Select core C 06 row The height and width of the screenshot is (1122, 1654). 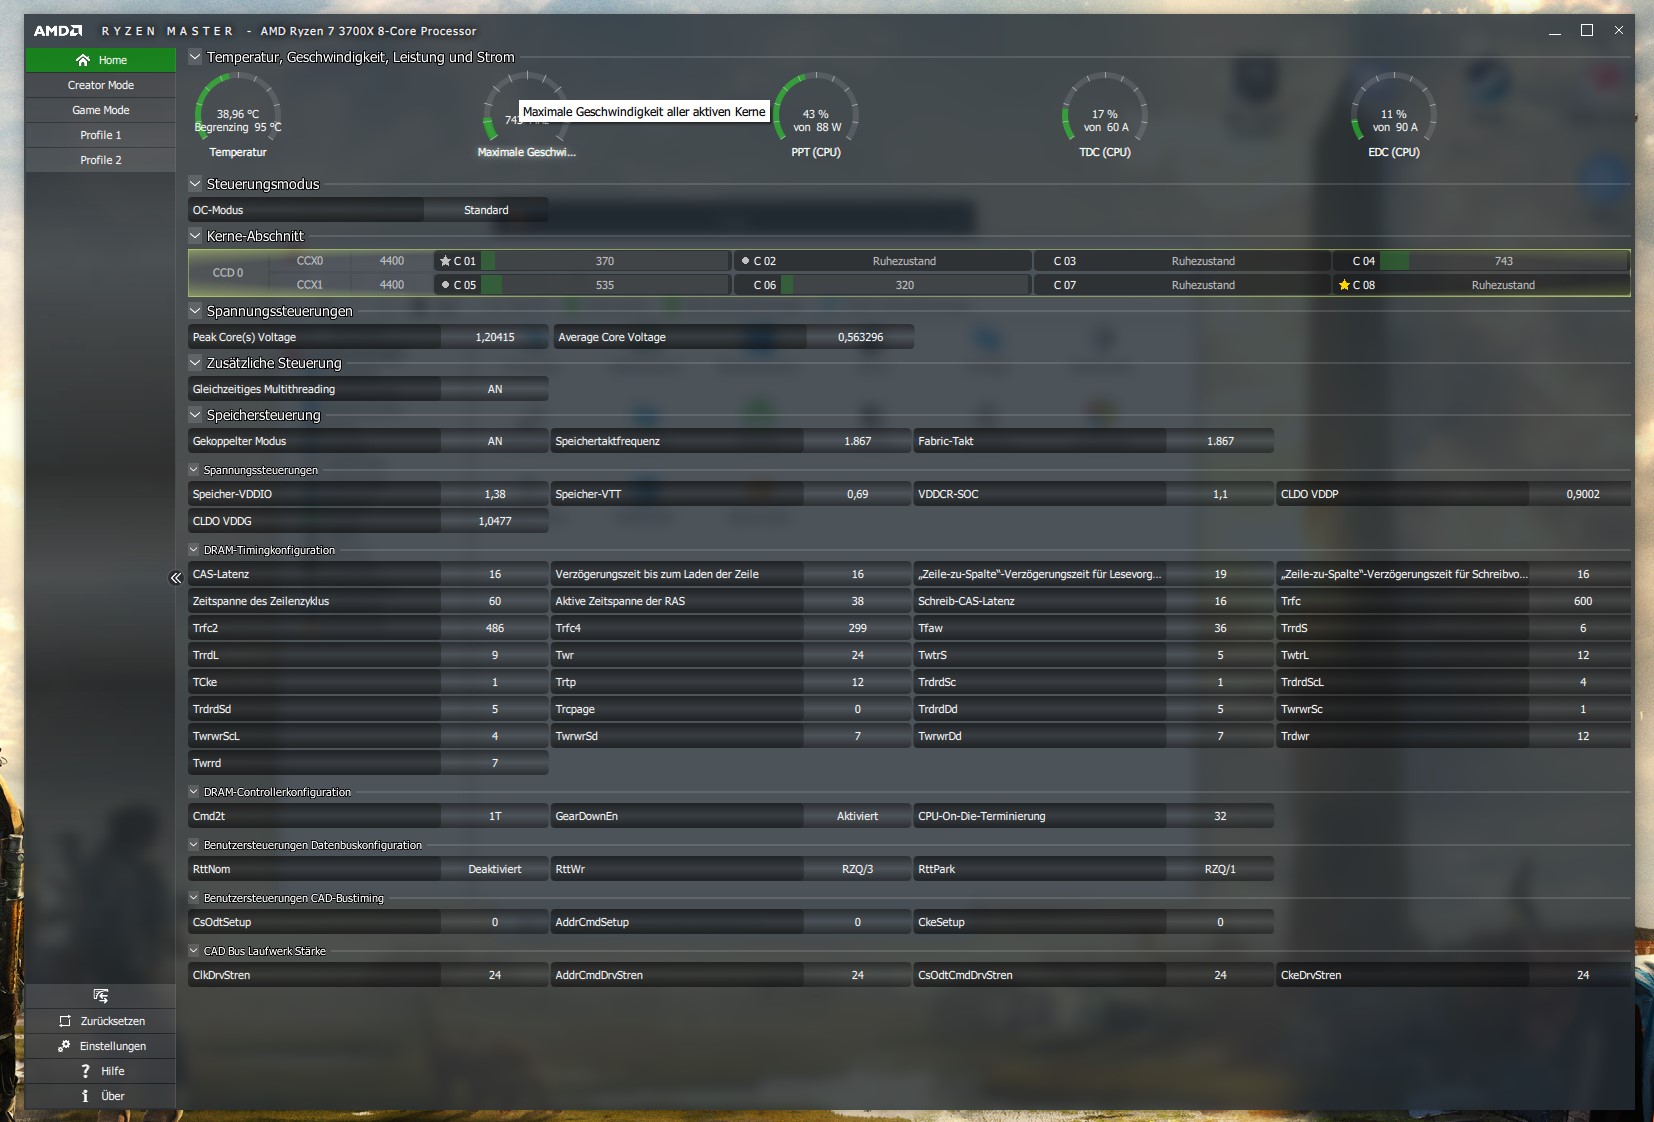click(882, 285)
